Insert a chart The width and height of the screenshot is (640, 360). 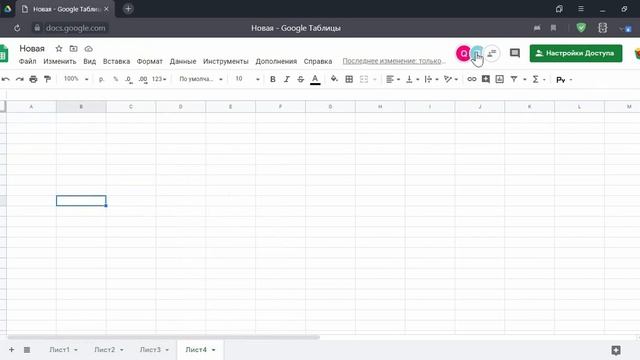click(x=500, y=79)
